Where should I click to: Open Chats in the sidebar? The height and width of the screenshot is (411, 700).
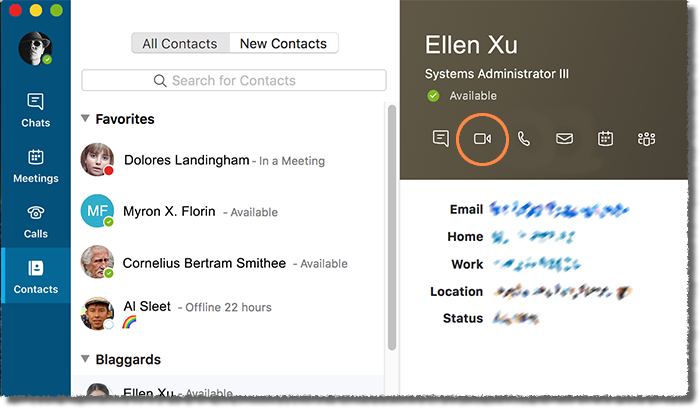click(35, 110)
